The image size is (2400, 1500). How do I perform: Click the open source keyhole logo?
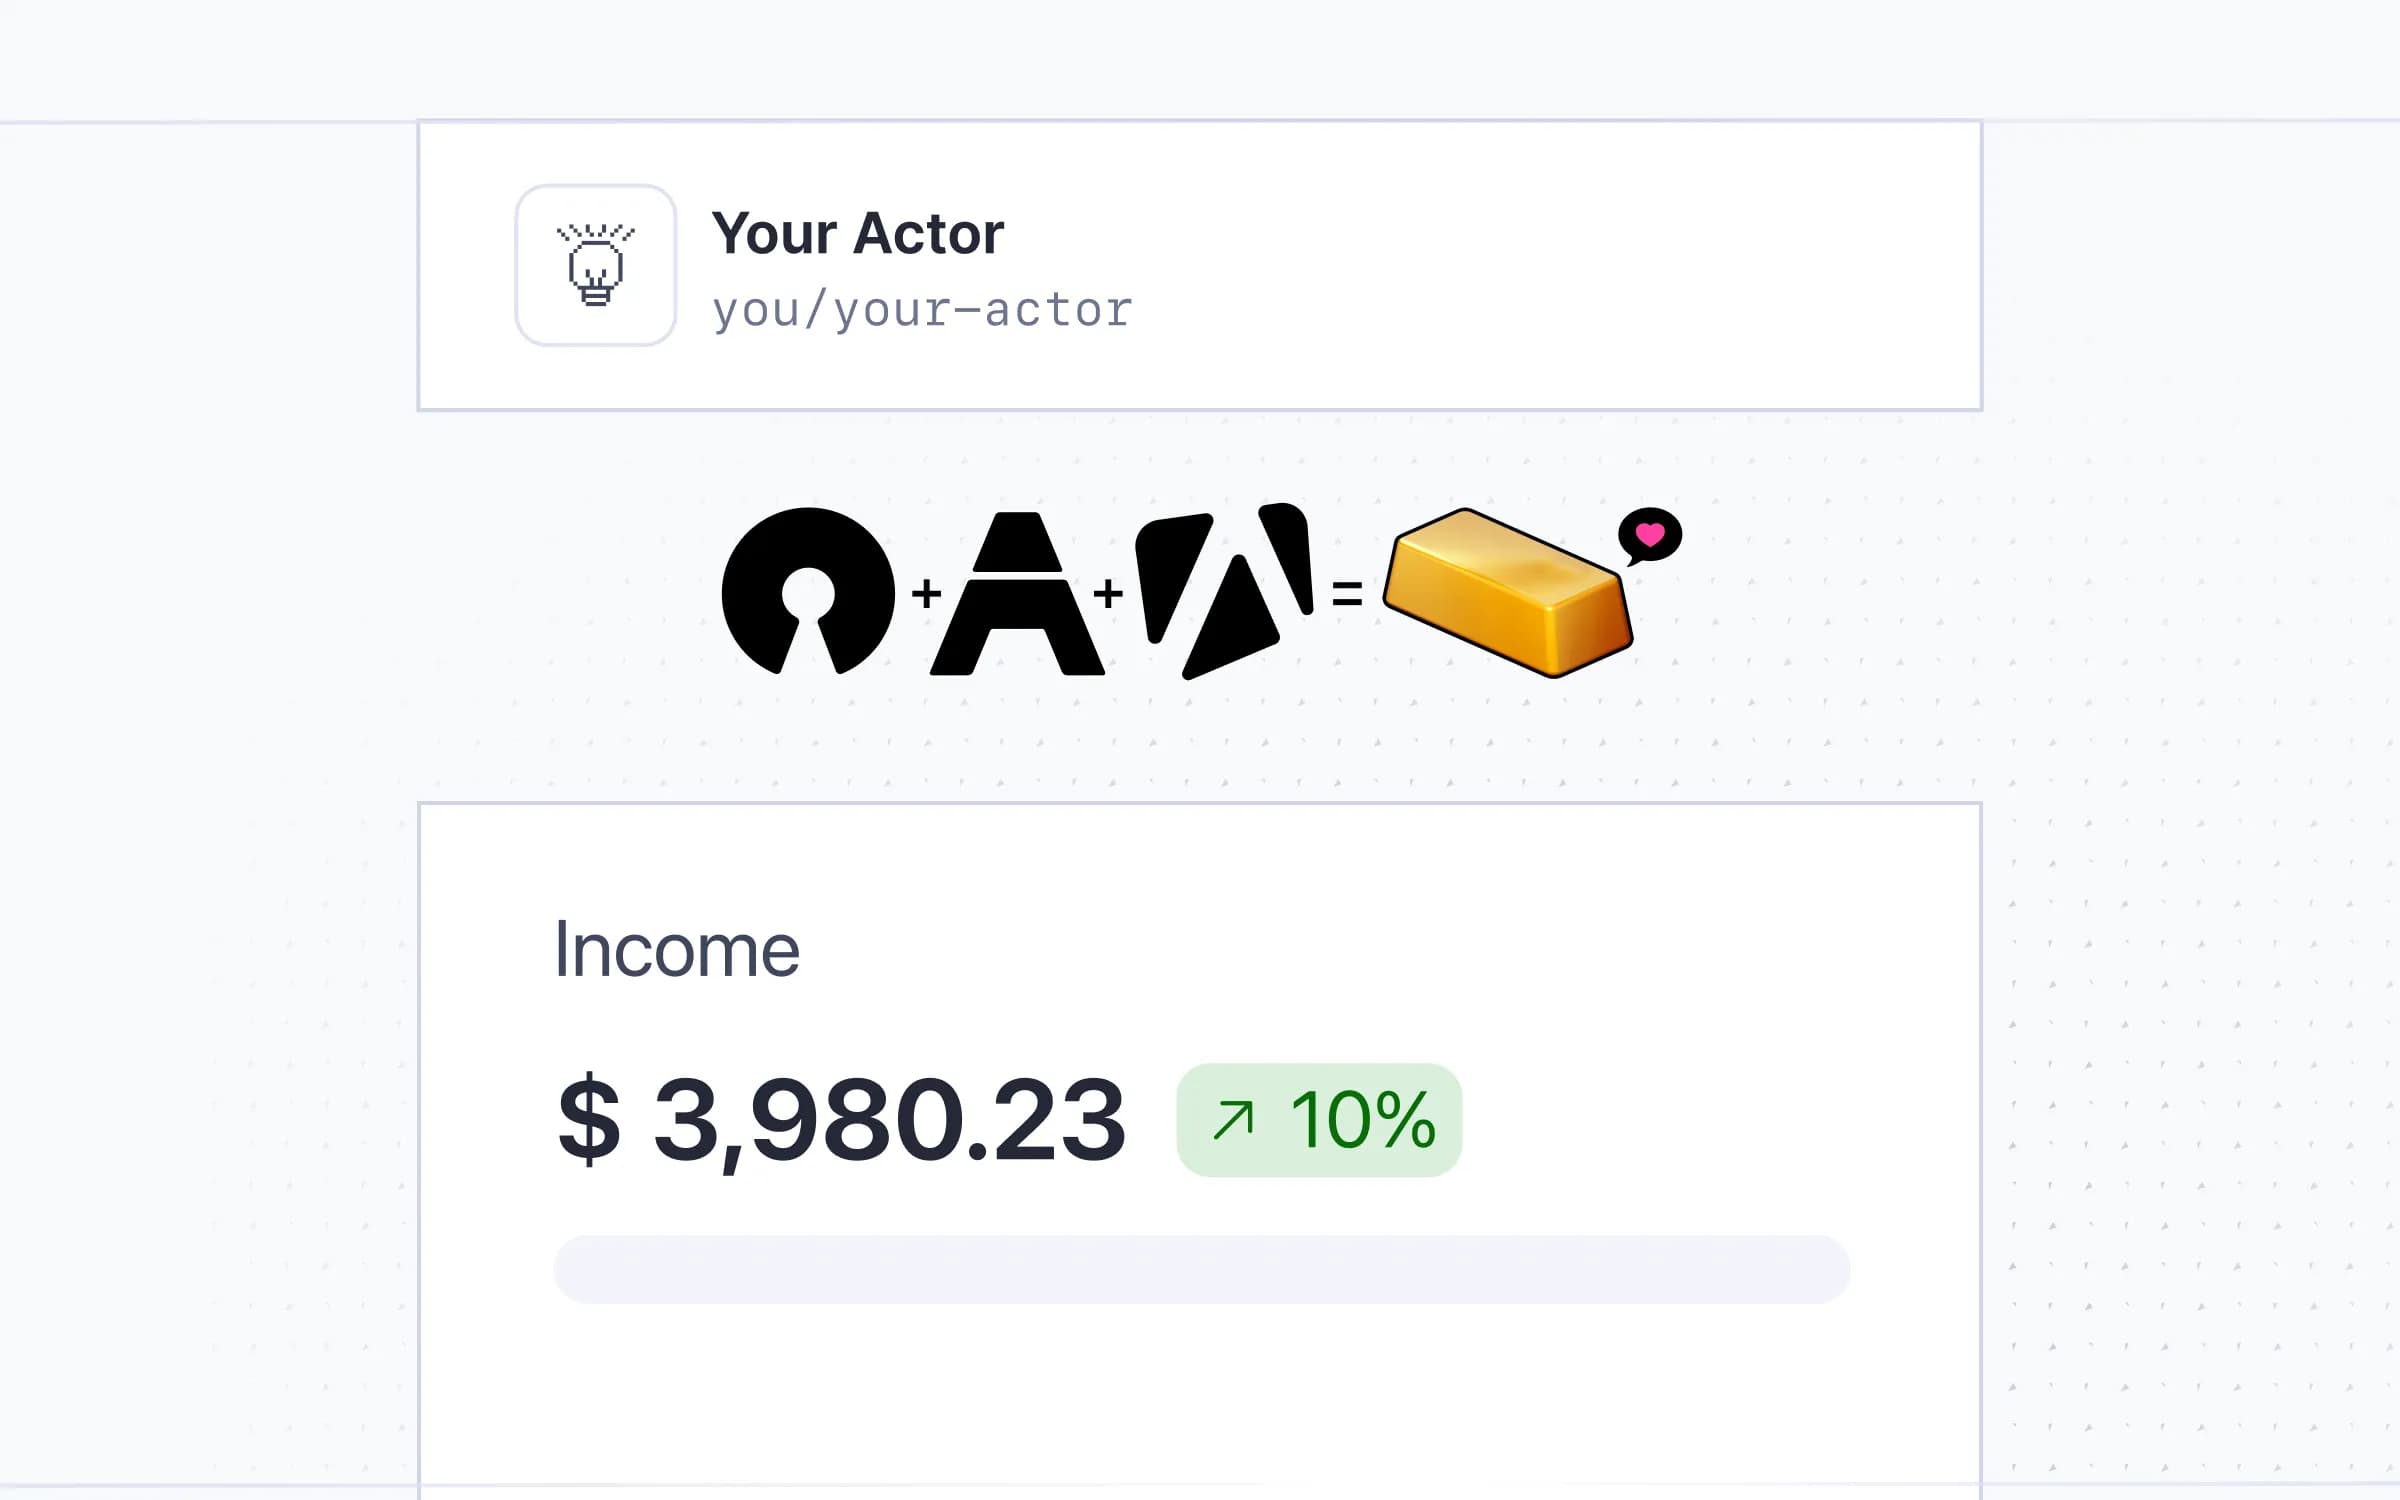click(808, 591)
